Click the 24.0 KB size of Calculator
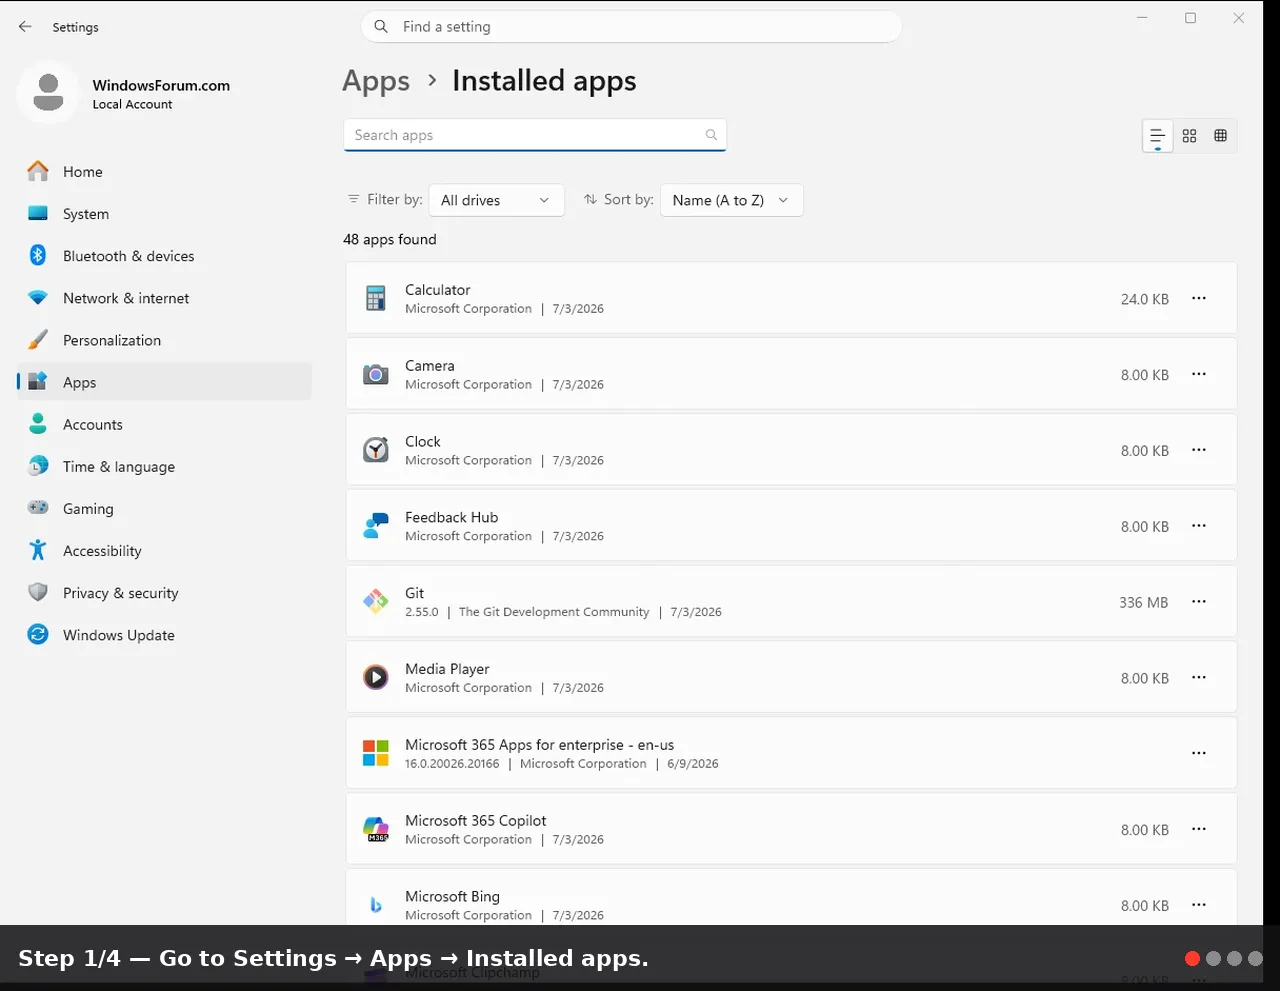Viewport: 1280px width, 991px height. coord(1144,299)
